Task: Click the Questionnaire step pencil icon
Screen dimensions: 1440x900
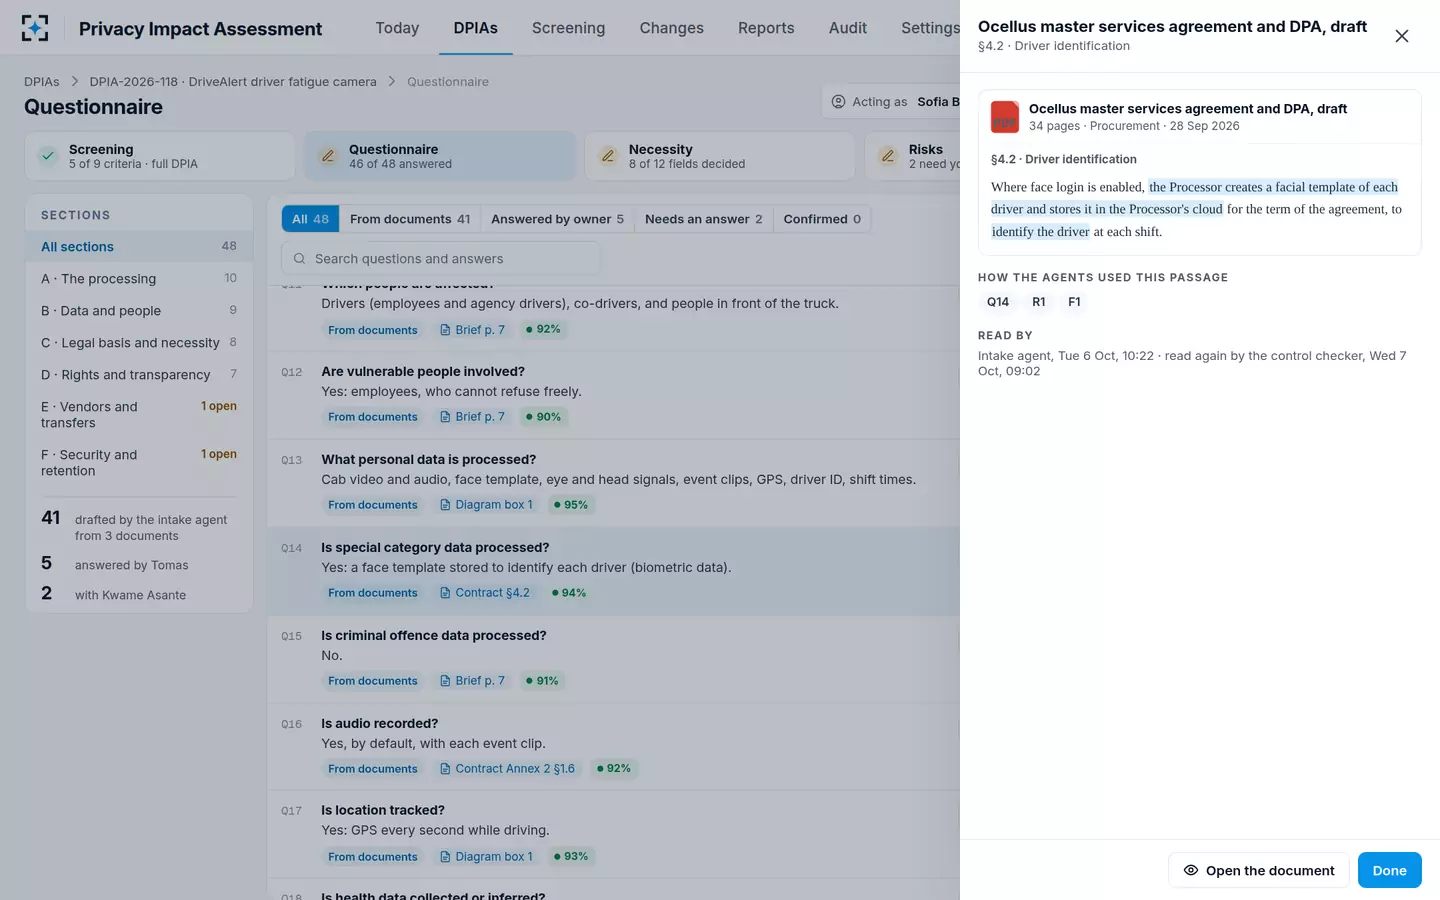Action: click(328, 156)
